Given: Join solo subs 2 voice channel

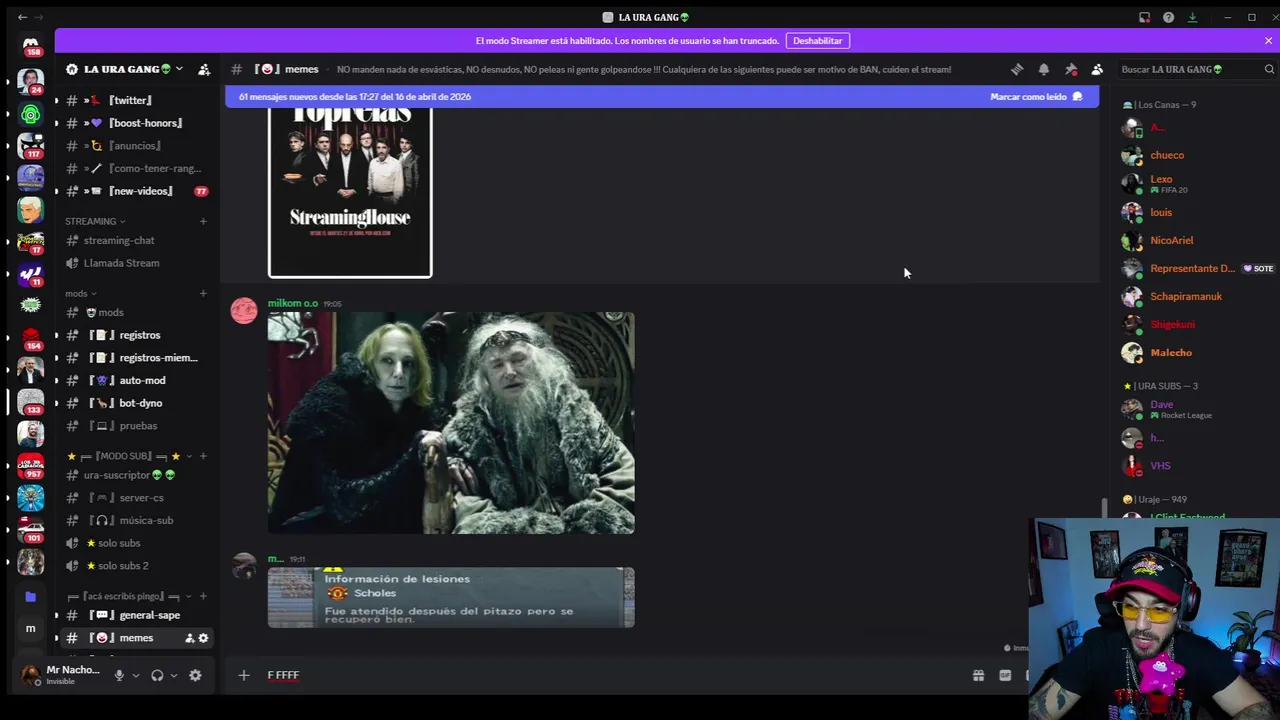Looking at the screenshot, I should (137, 566).
